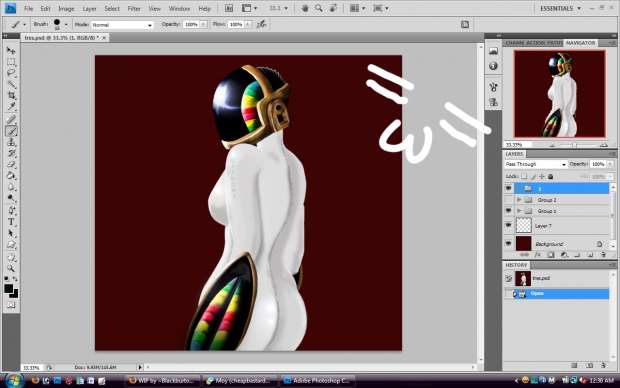Hide Layer 7
Viewport: 620px width, 388px height.
click(508, 225)
